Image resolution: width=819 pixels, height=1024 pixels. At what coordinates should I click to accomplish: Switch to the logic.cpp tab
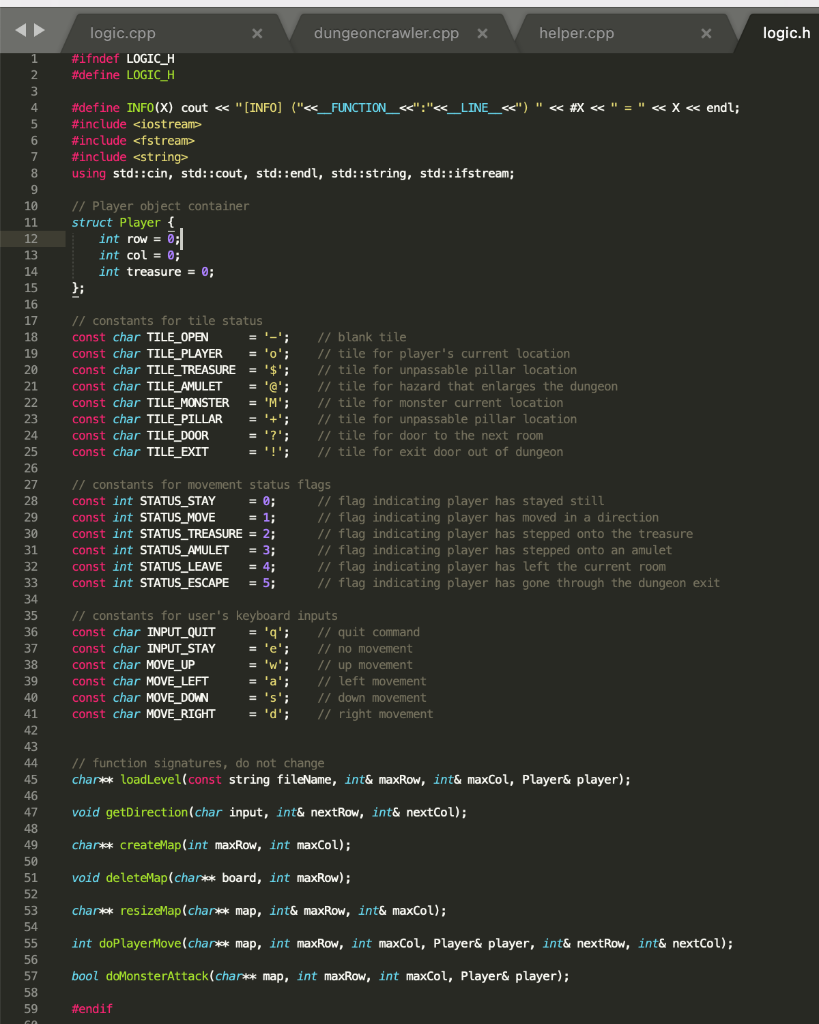click(x=123, y=32)
